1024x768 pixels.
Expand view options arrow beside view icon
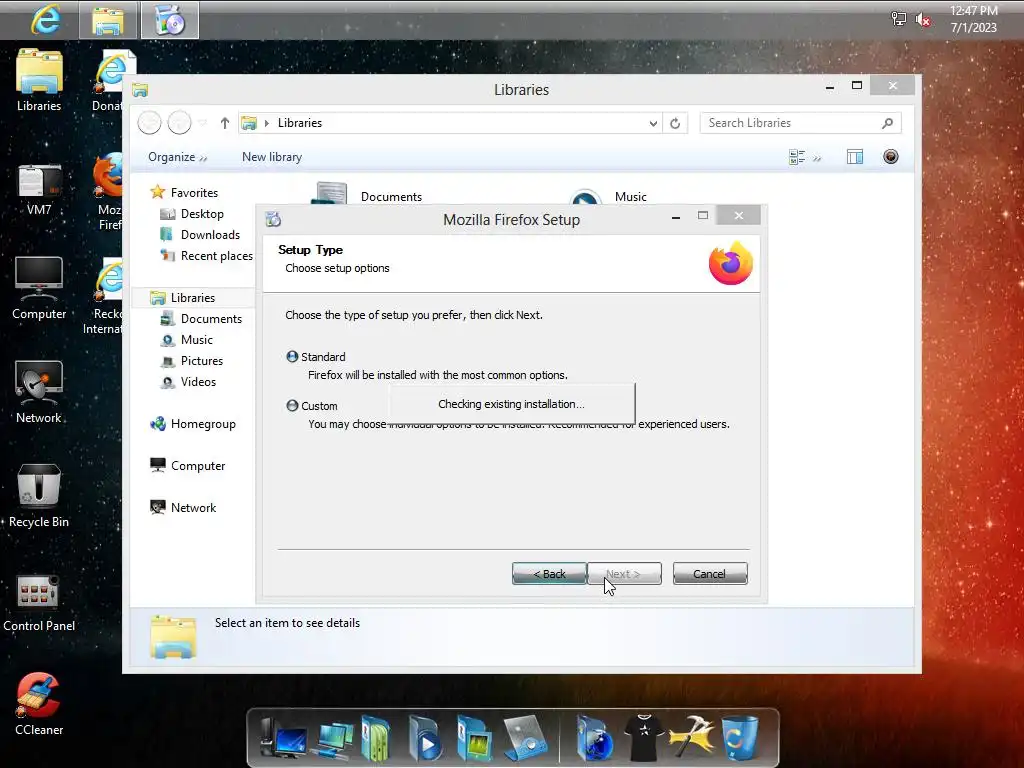817,157
